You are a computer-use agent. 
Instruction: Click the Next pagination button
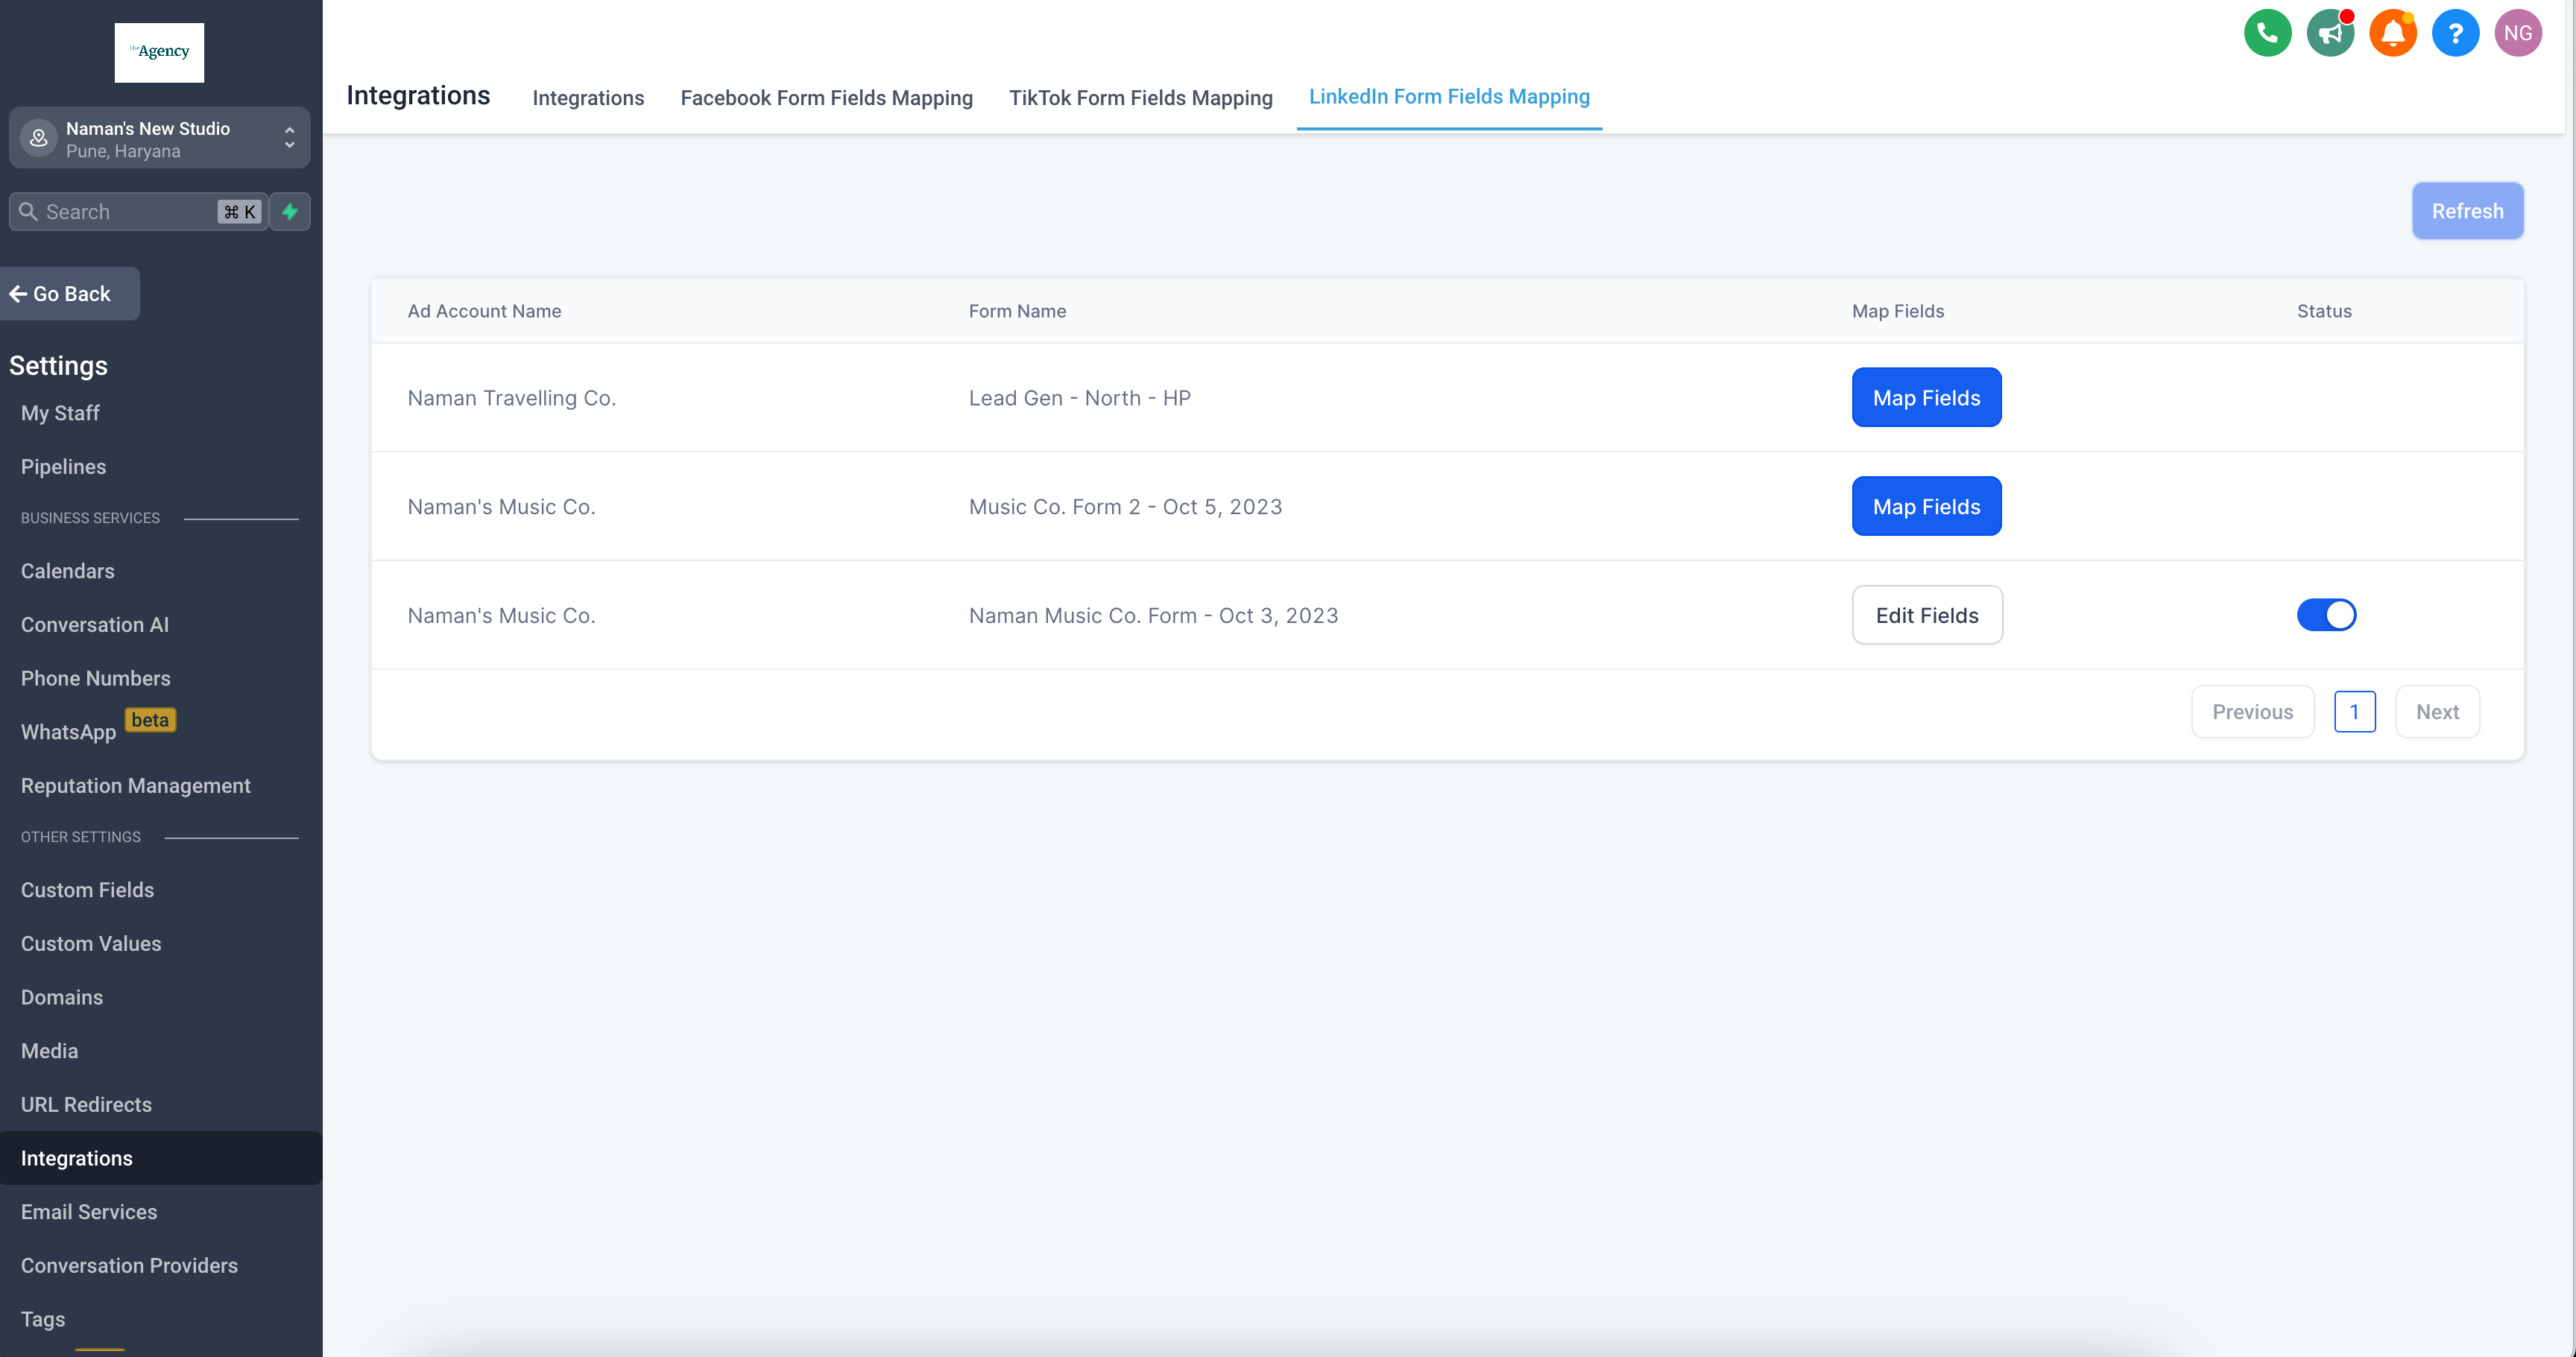2437,712
